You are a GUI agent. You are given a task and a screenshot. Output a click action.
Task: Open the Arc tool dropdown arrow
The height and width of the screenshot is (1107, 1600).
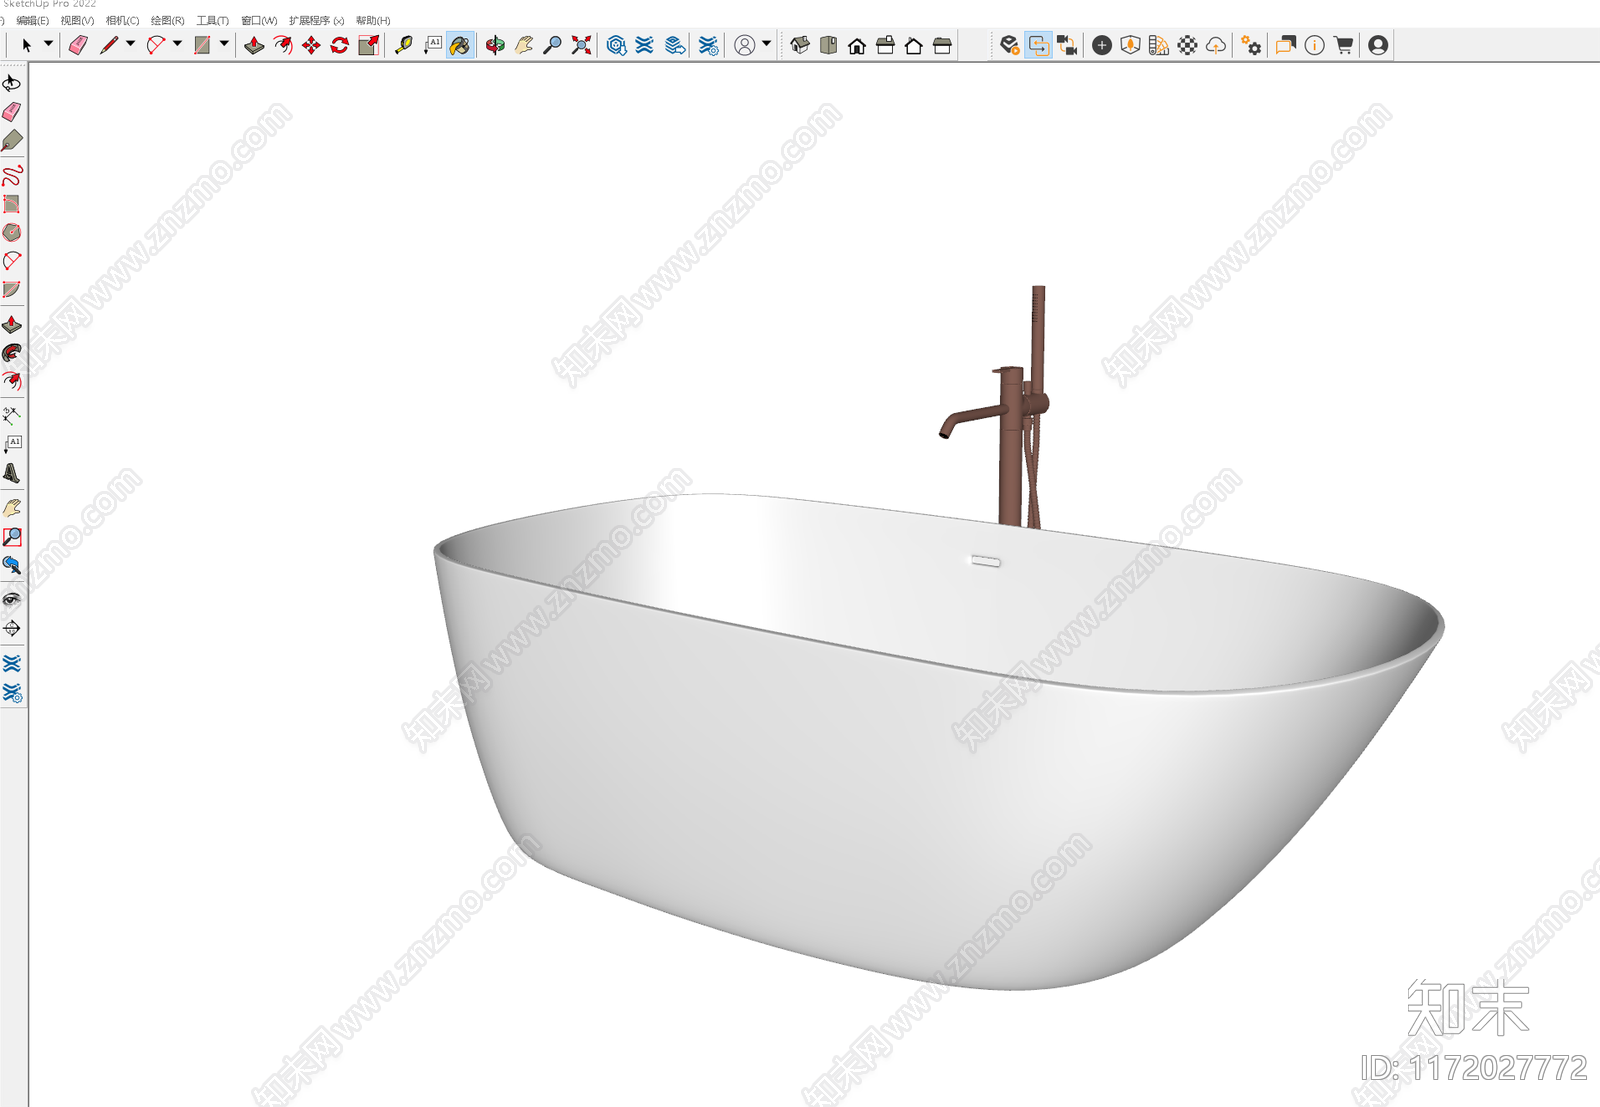pos(177,44)
